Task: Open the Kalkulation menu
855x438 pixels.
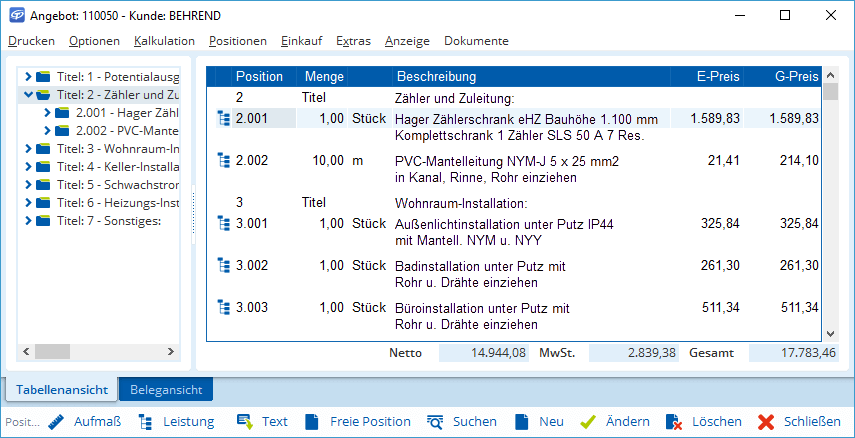Action: pyautogui.click(x=164, y=41)
